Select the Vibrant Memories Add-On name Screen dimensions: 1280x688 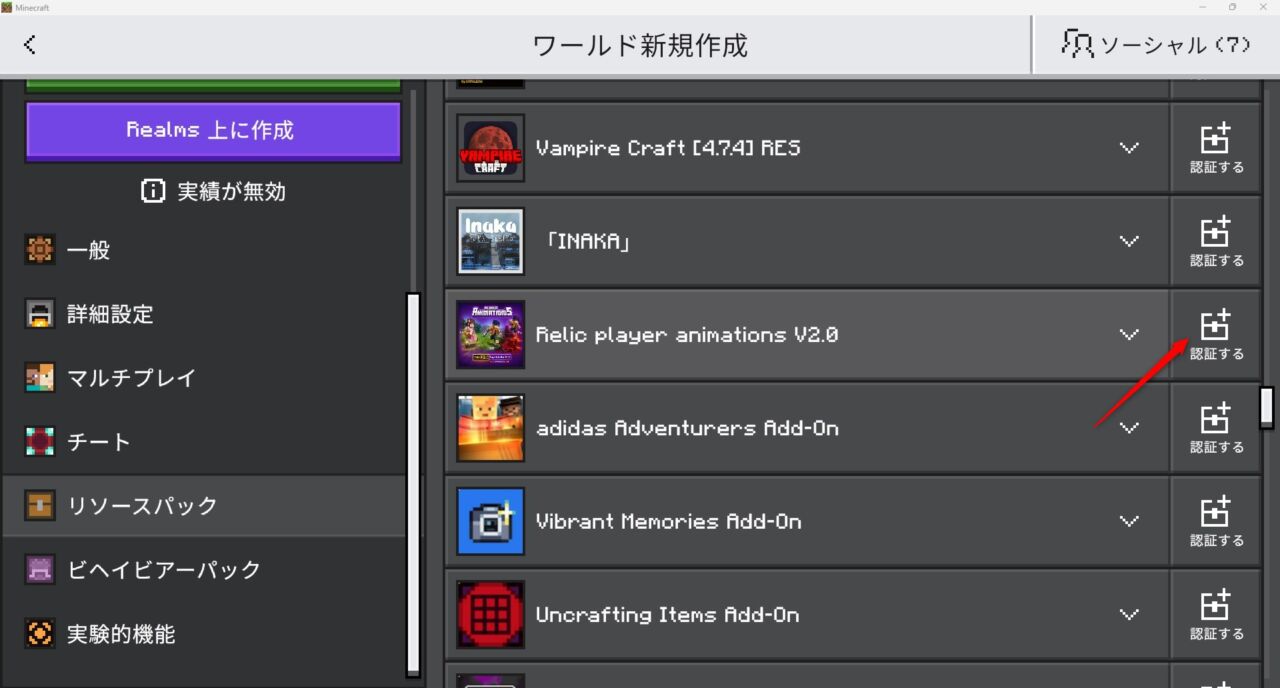pyautogui.click(x=668, y=521)
